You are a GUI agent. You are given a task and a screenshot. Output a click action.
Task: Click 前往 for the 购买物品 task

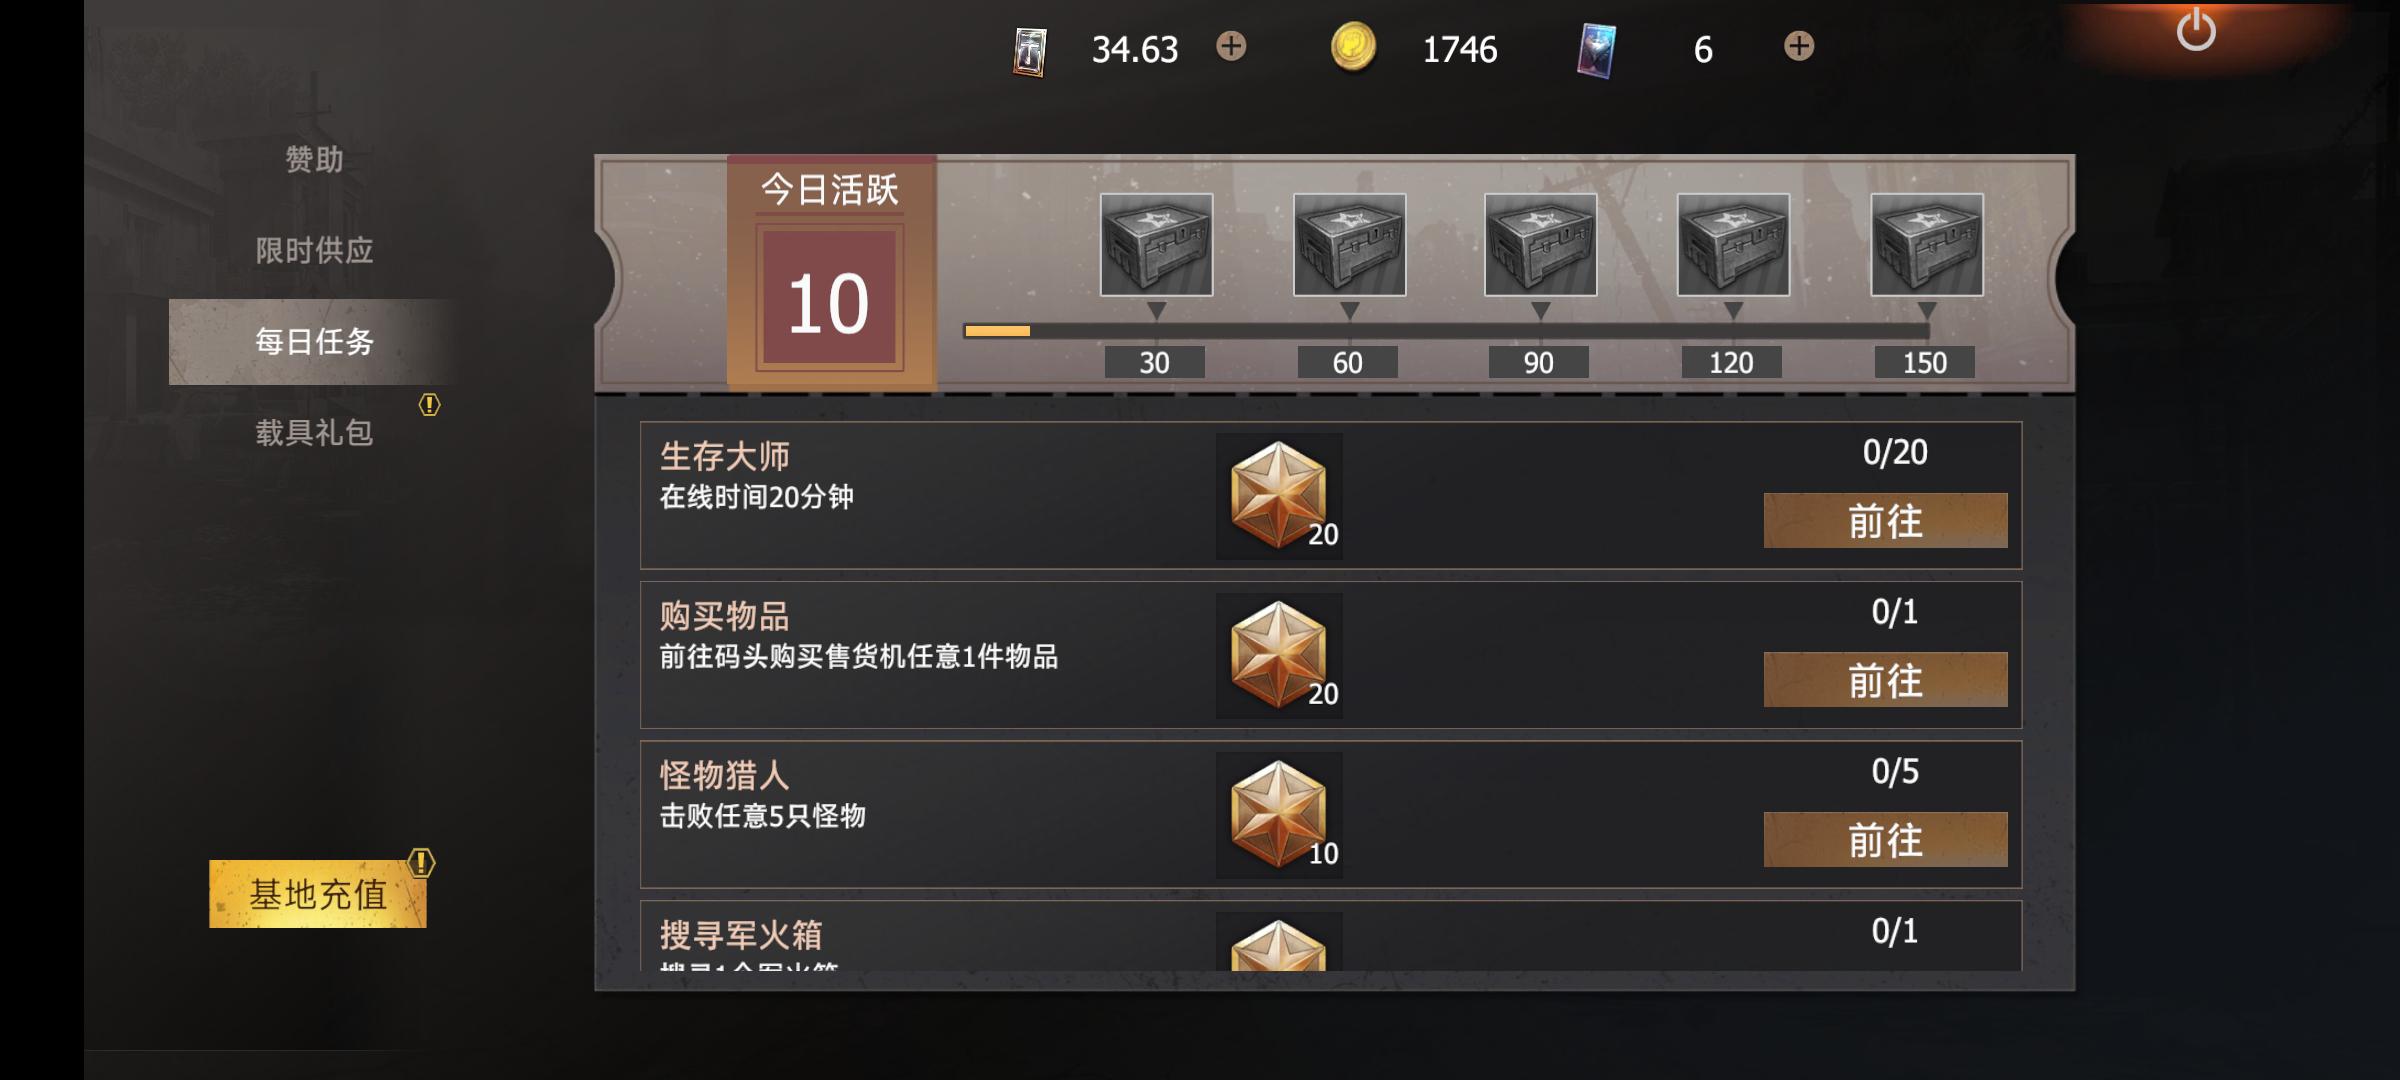point(1885,680)
